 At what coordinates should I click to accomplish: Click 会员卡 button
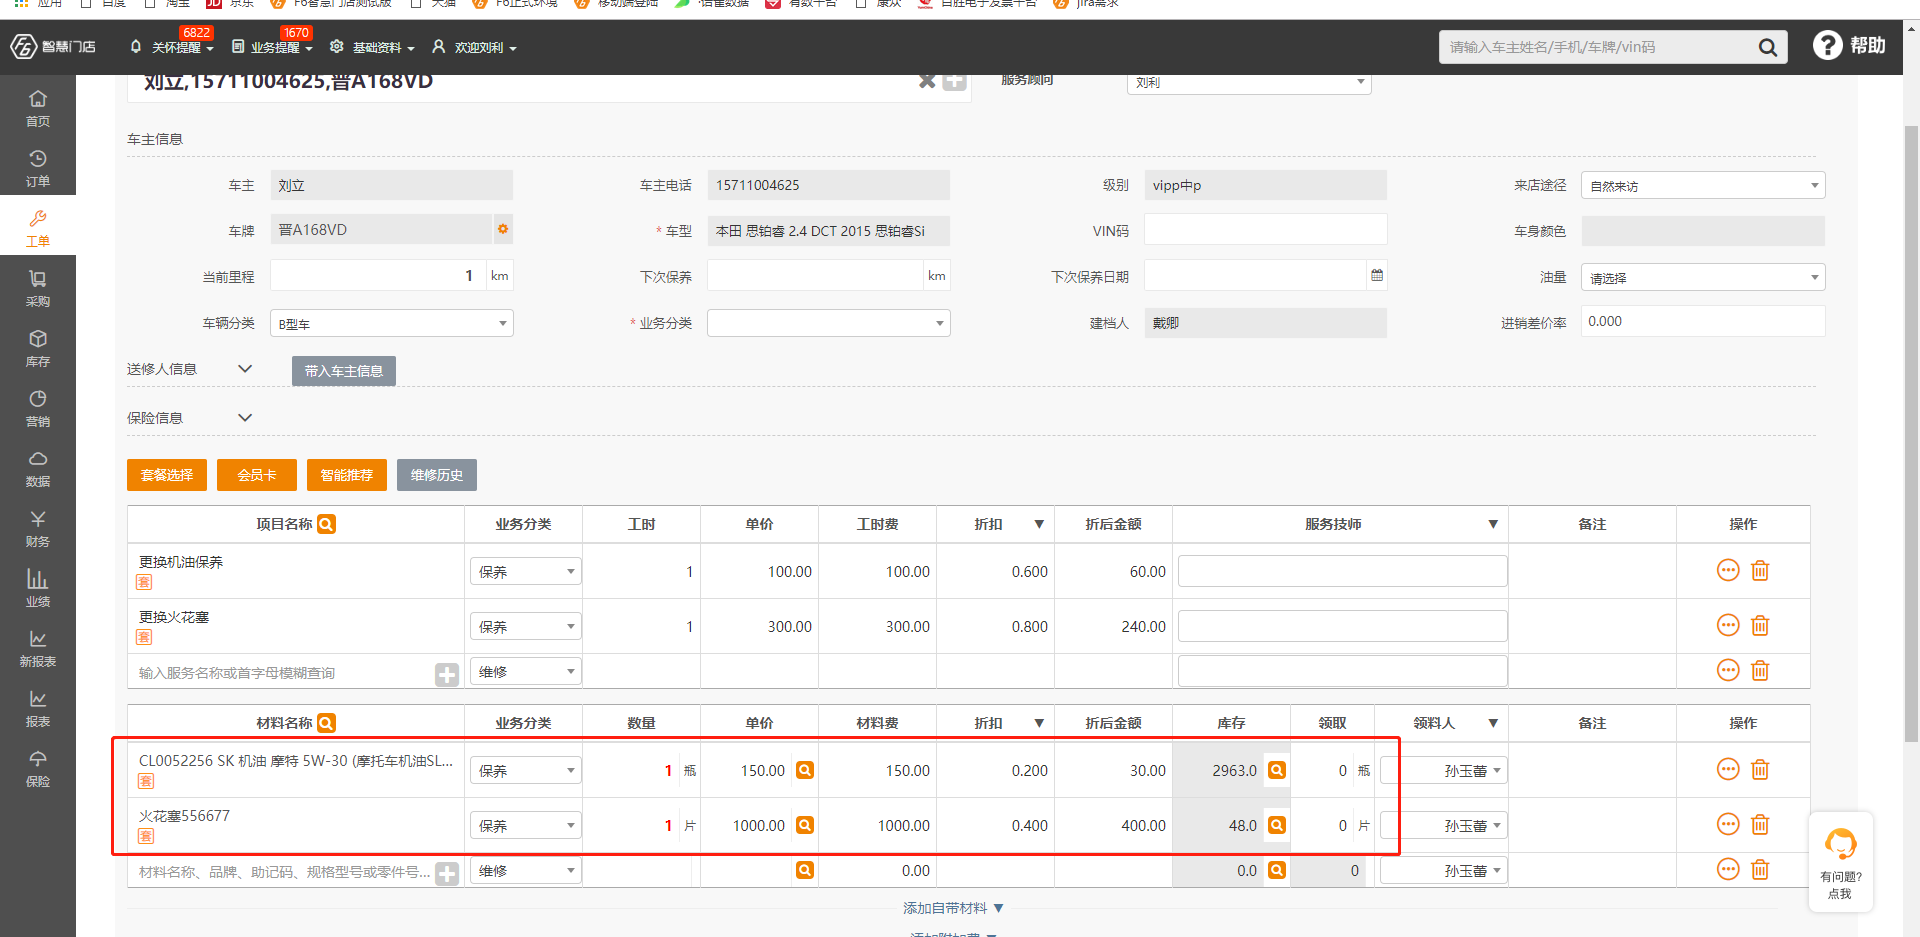pos(257,475)
